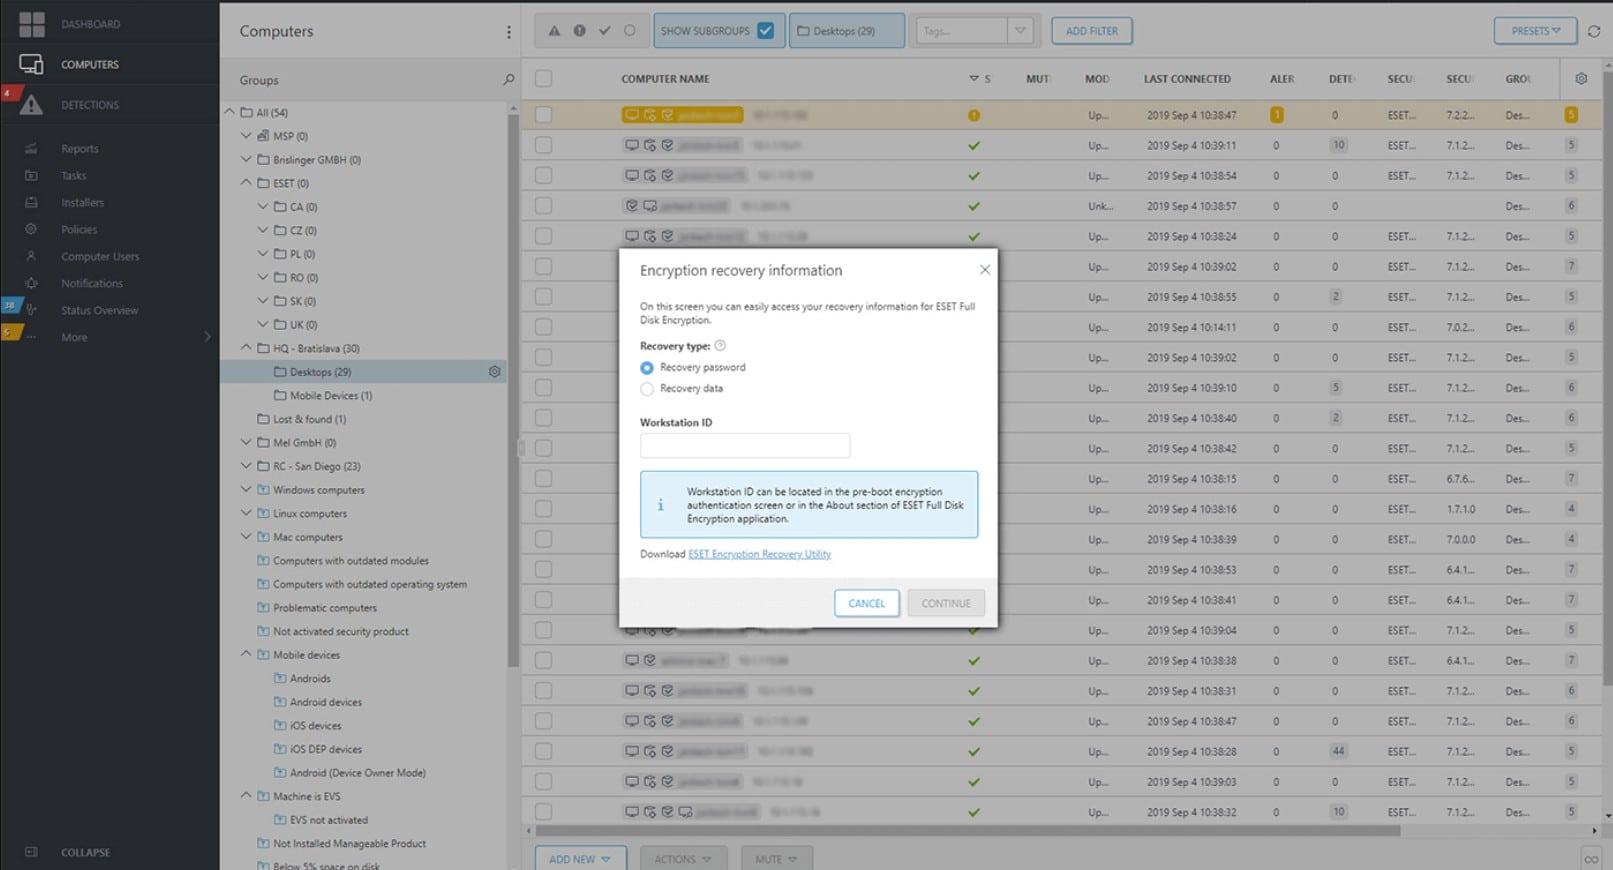Open Installers in the sidebar
This screenshot has height=870, width=1613.
point(82,203)
